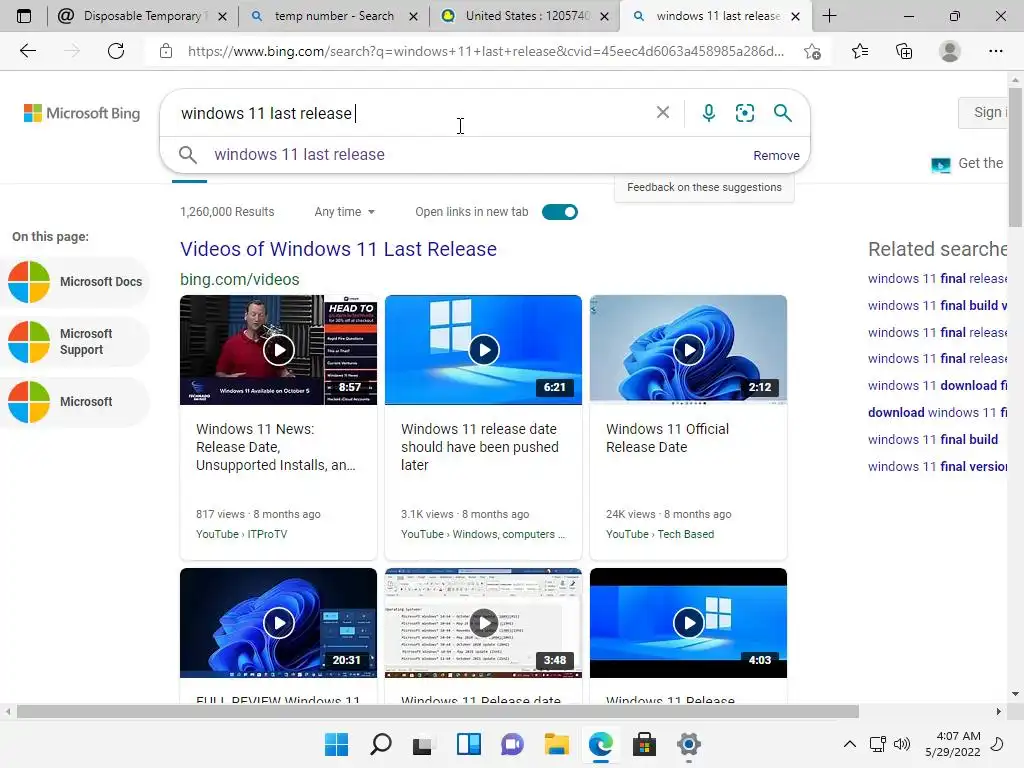Open Microsoft Store from taskbar
This screenshot has height=768, width=1024.
click(644, 744)
